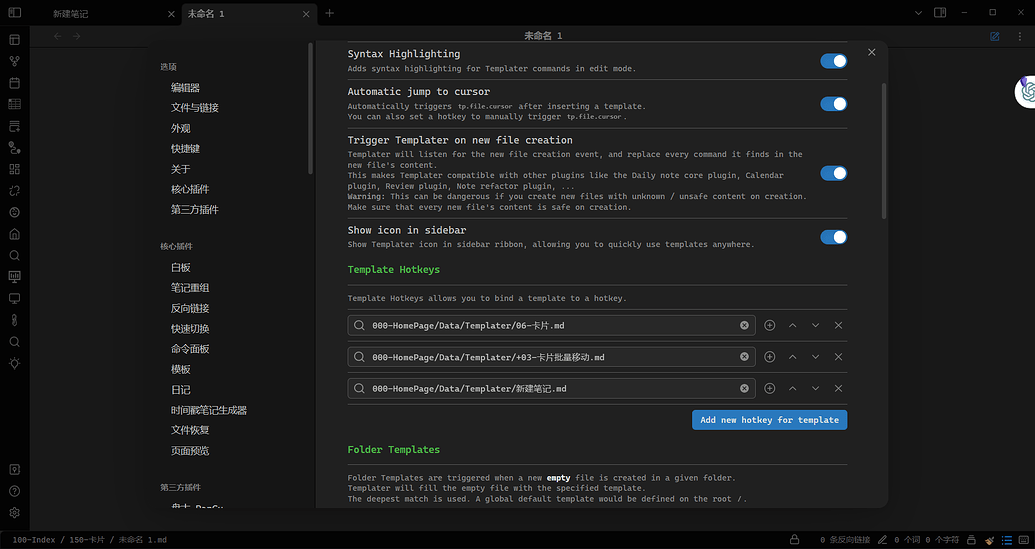Screen dimensions: 1035x549
Task: Open 第三方插件 settings section
Action: click(195, 210)
